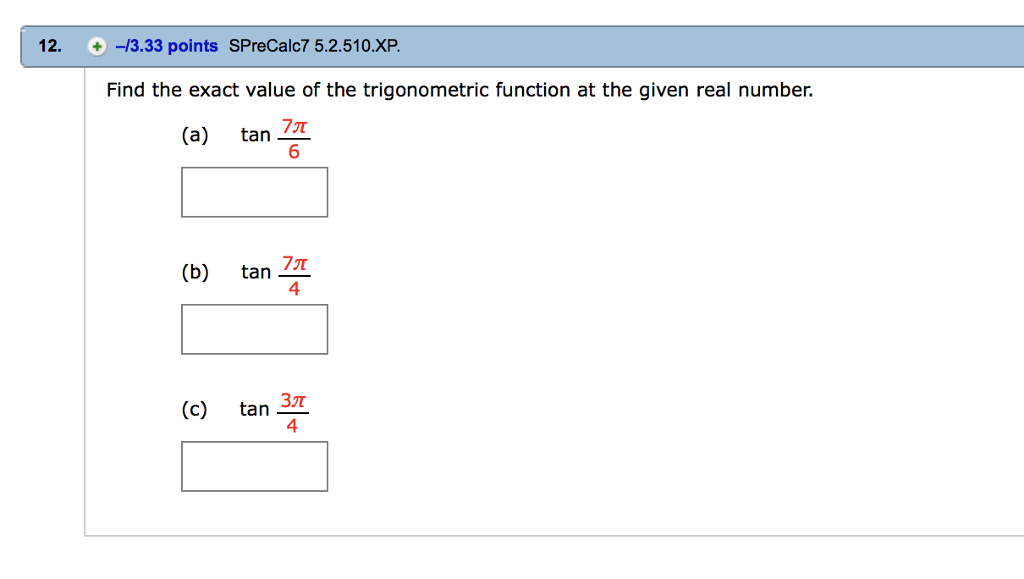Click the part (c) label
Screen dimensions: 1024x579
pos(196,409)
